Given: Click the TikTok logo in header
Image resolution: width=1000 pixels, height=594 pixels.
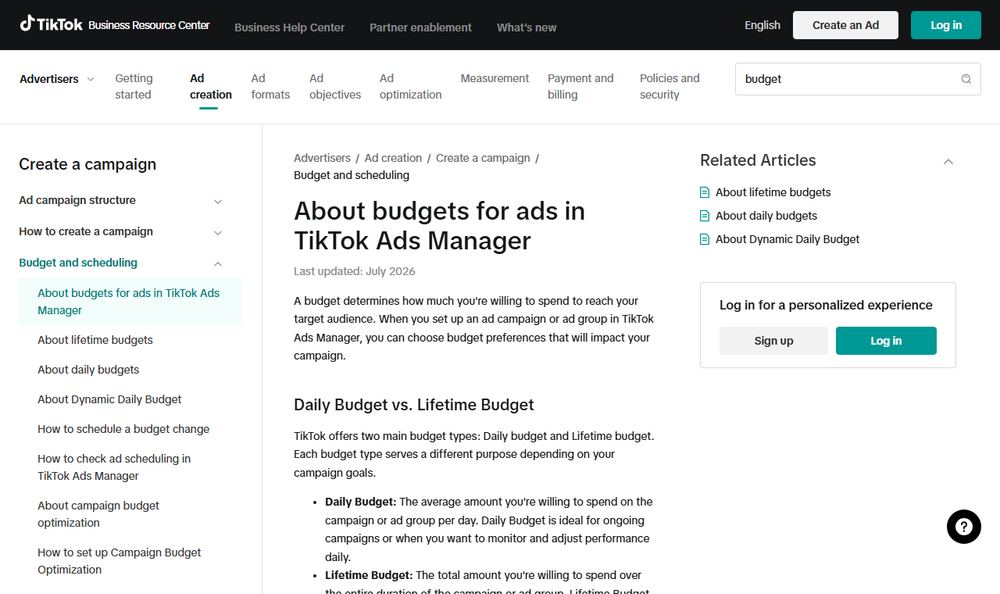Looking at the screenshot, I should coord(51,24).
